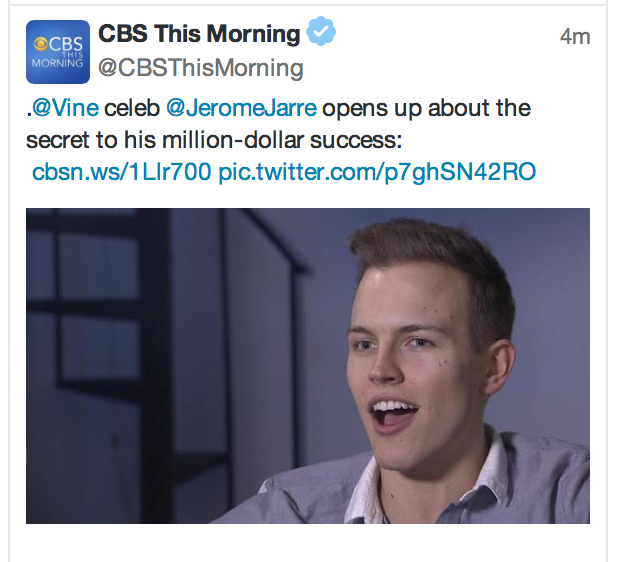This screenshot has height=562, width=622.
Task: Open the "CBS This Morning" display name
Action: tap(199, 34)
